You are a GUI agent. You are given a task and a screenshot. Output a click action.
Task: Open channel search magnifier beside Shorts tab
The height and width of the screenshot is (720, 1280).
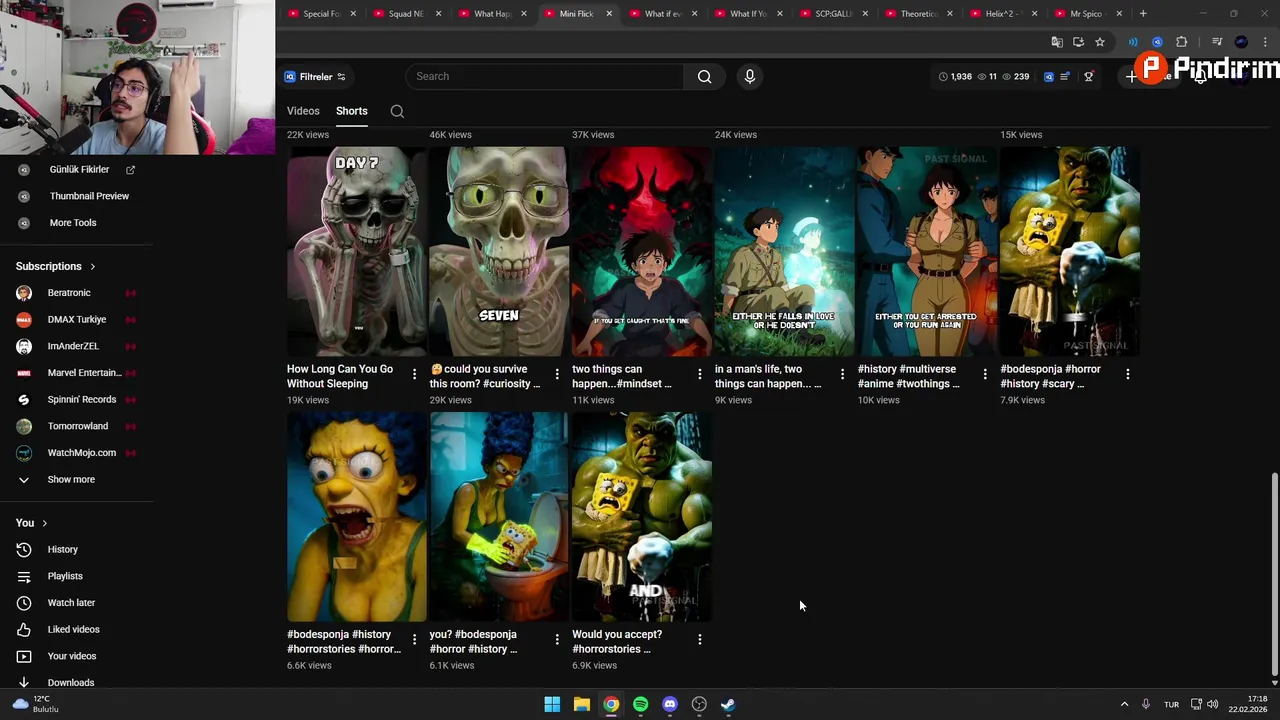point(397,111)
